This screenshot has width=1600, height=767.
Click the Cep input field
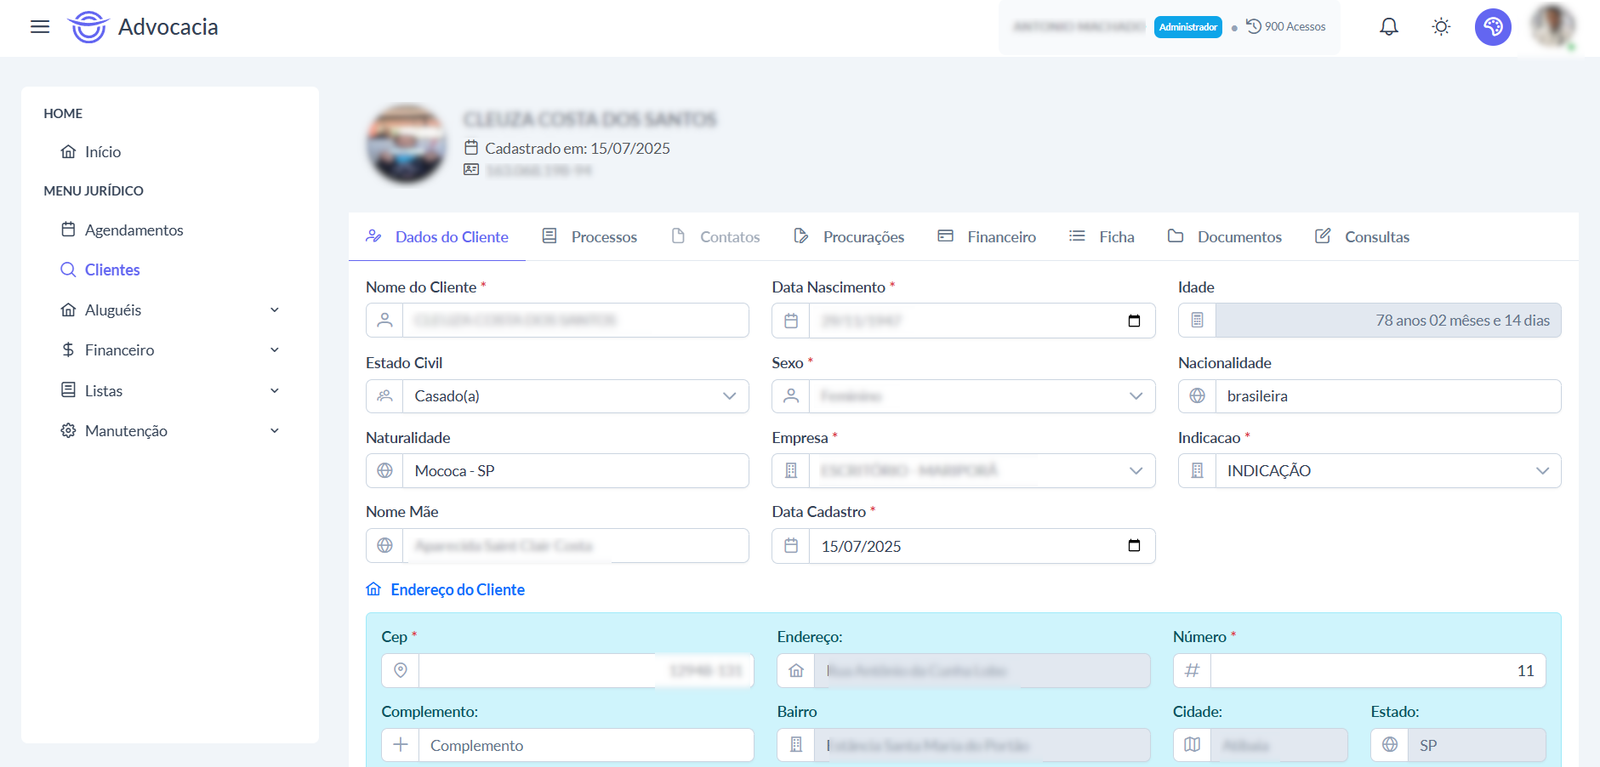click(585, 671)
